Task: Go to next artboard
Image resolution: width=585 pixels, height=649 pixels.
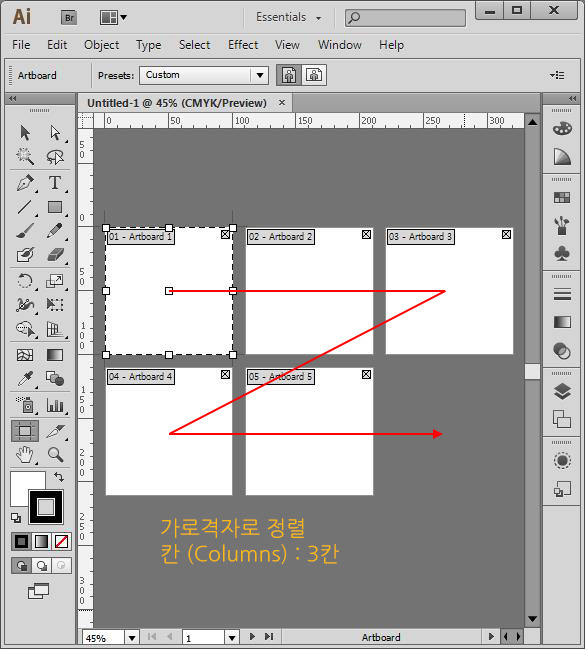Action: [252, 637]
